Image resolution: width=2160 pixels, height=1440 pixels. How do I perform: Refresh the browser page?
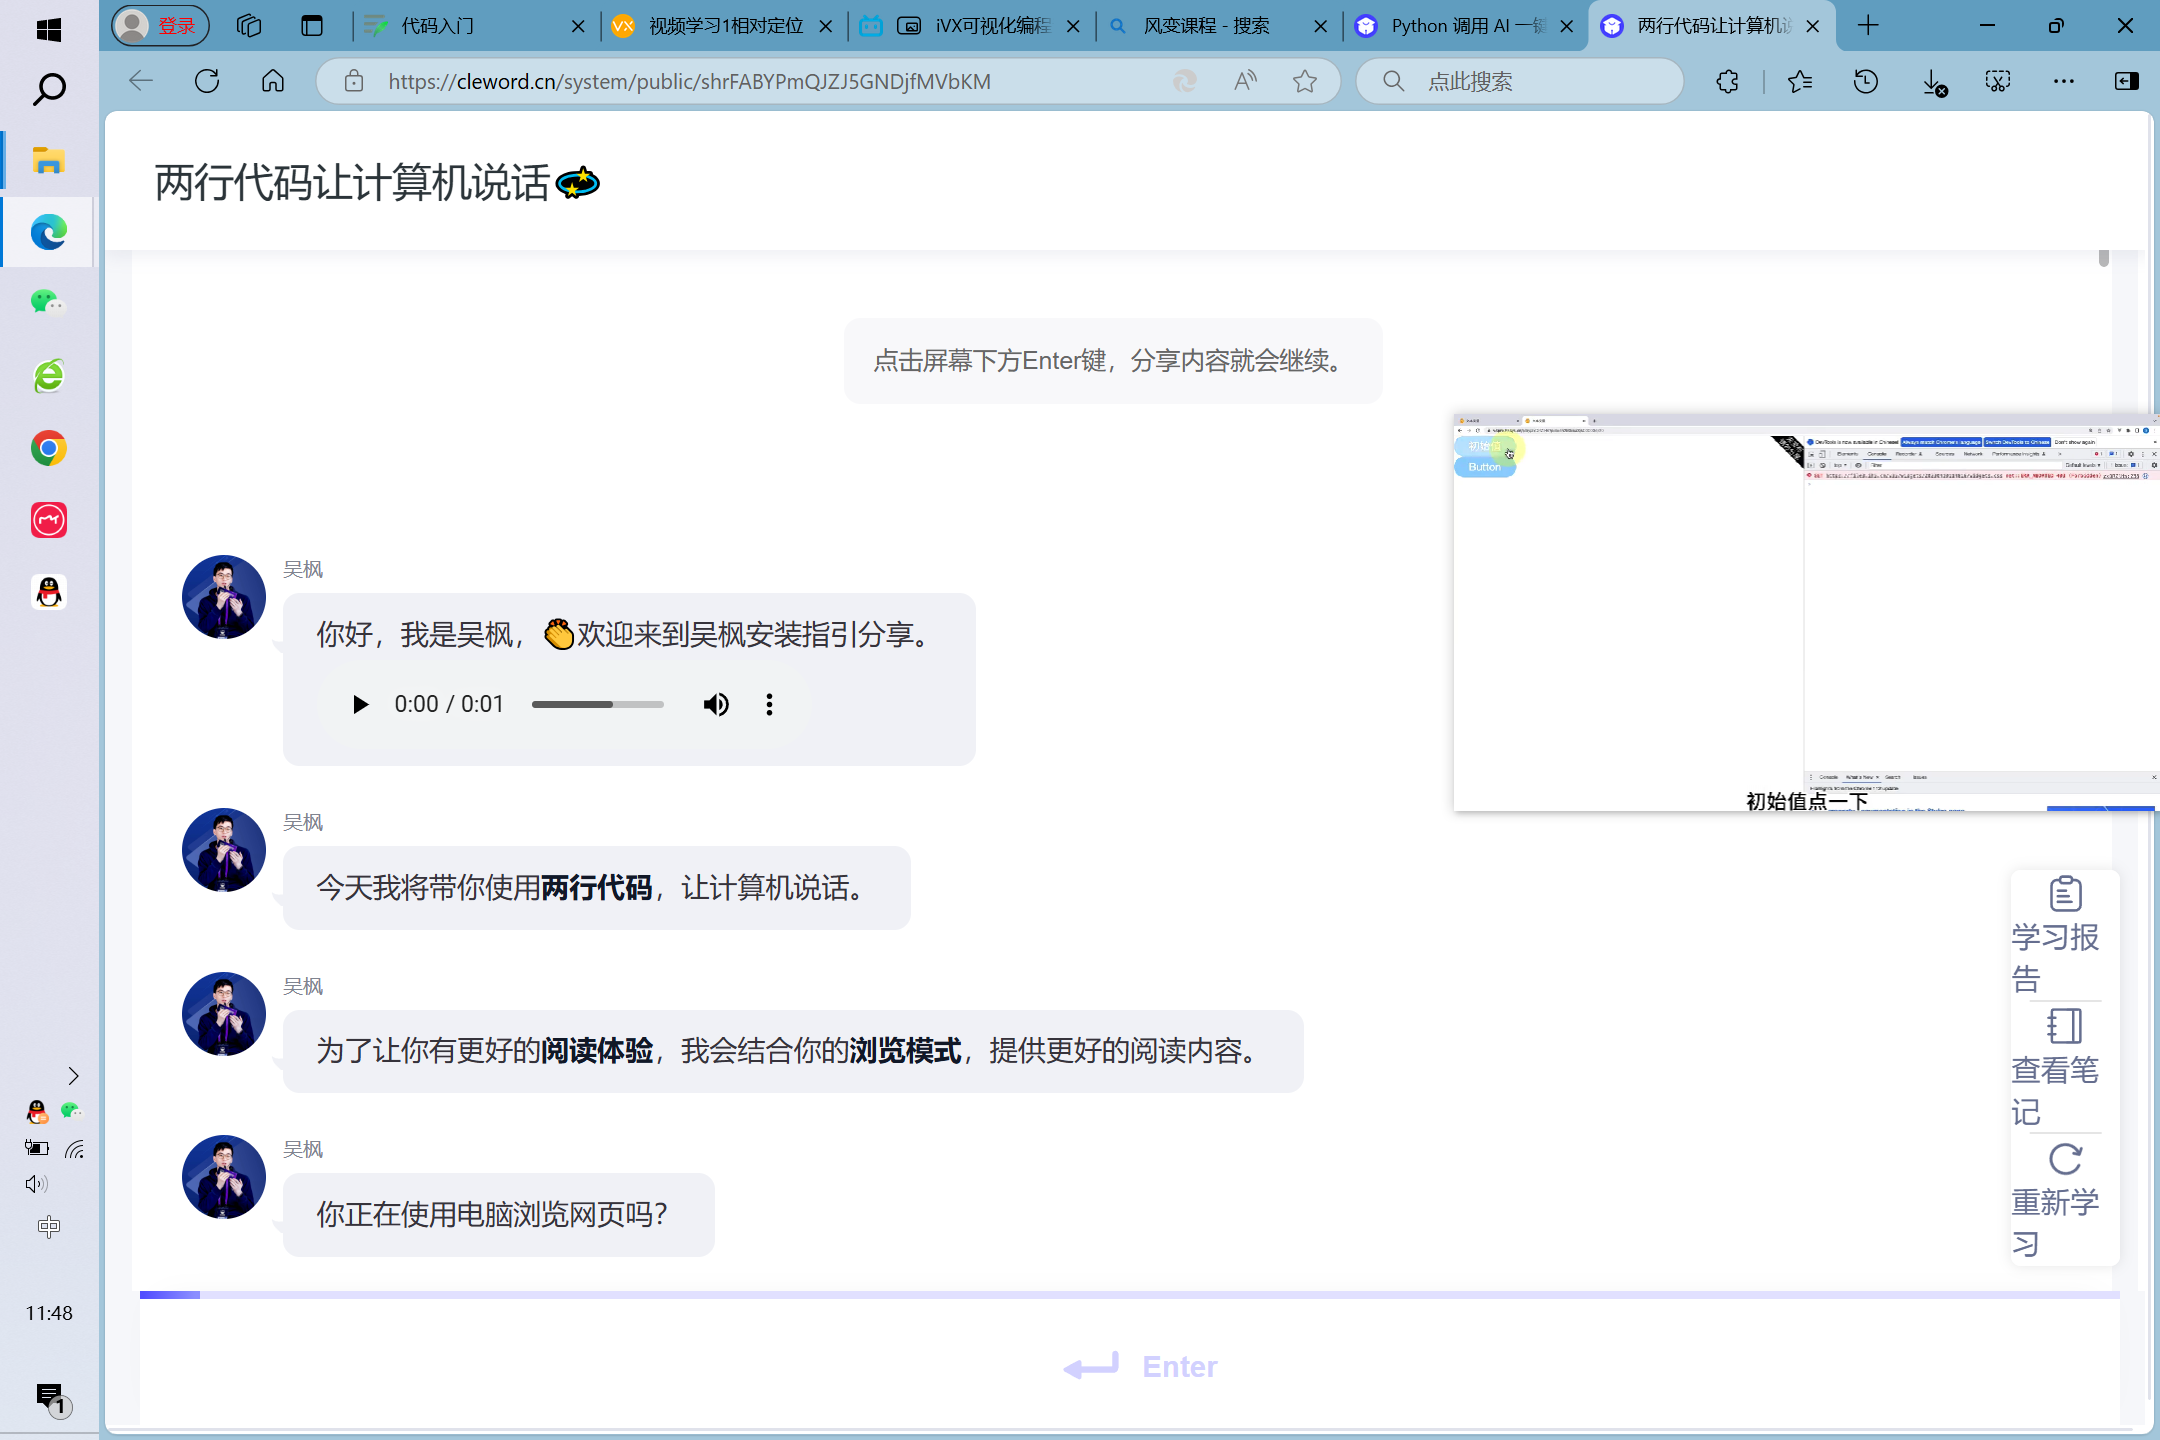coord(207,82)
